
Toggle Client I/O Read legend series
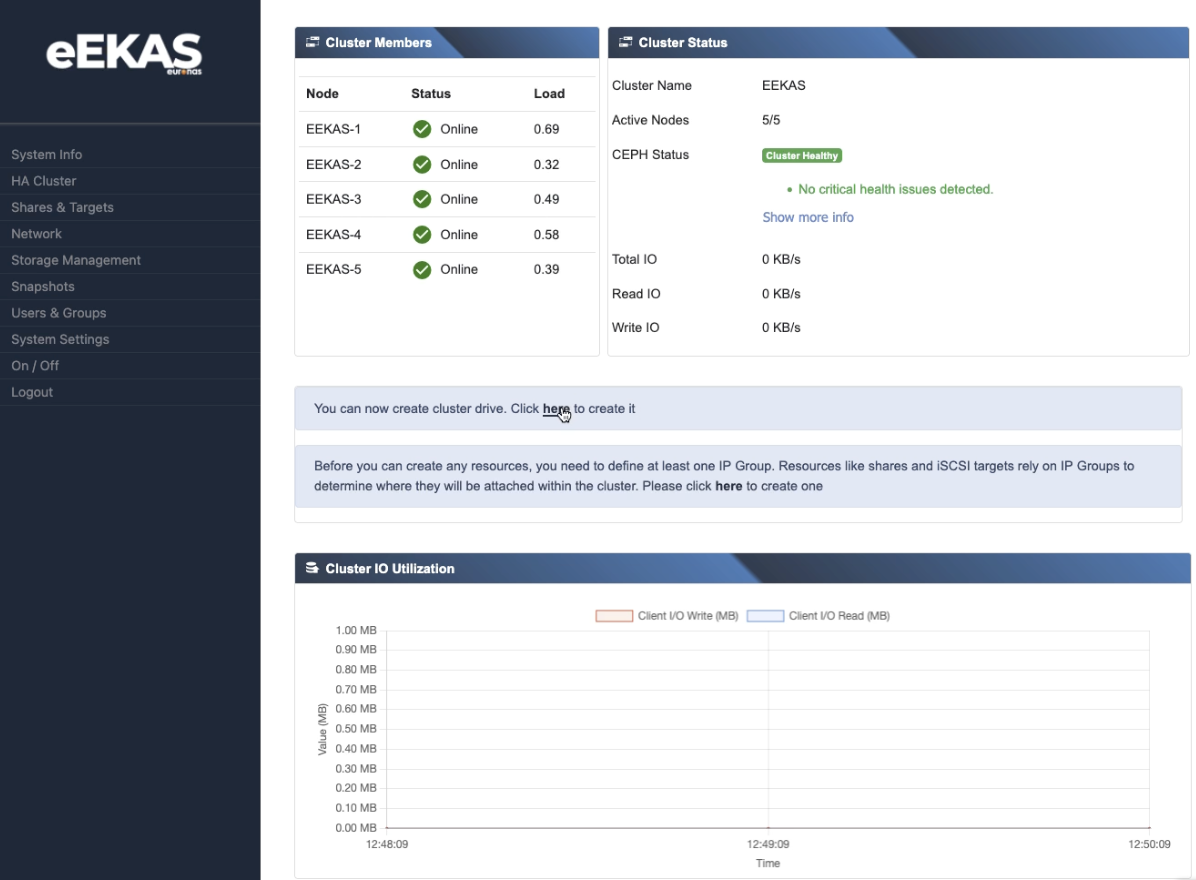(819, 616)
